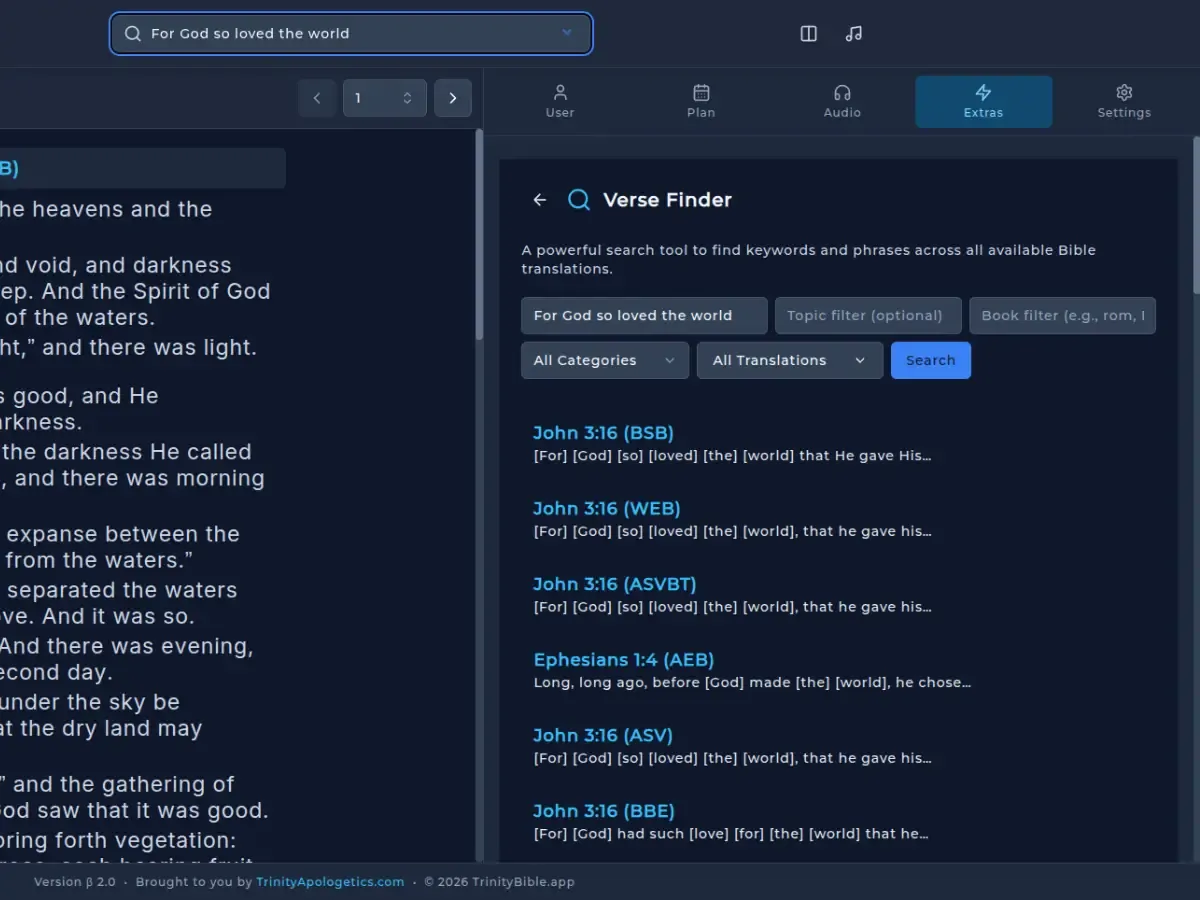Open the Audio tab
1200x900 pixels.
tap(842, 101)
